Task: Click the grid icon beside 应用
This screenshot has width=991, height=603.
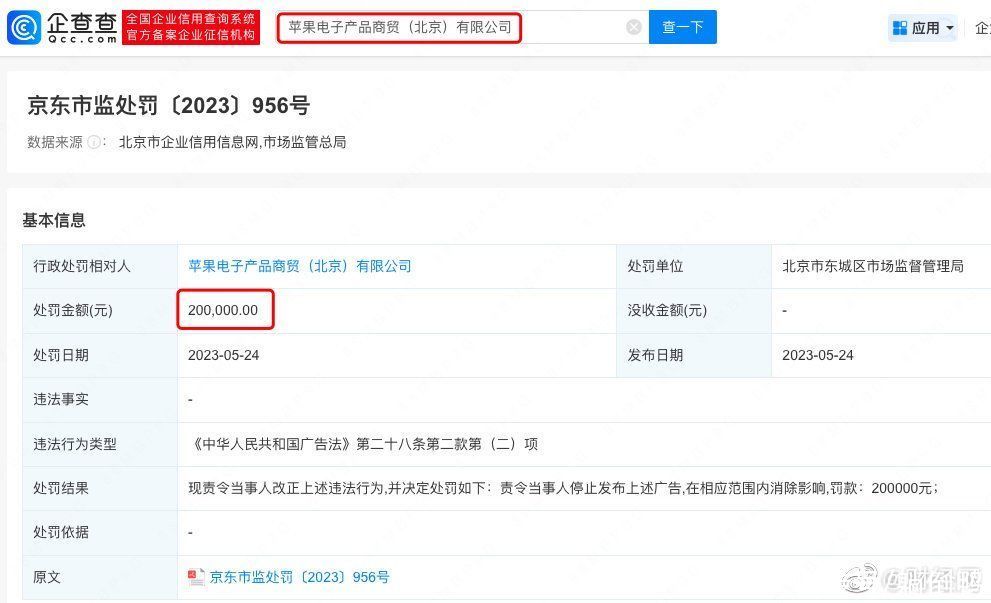Action: tap(899, 28)
